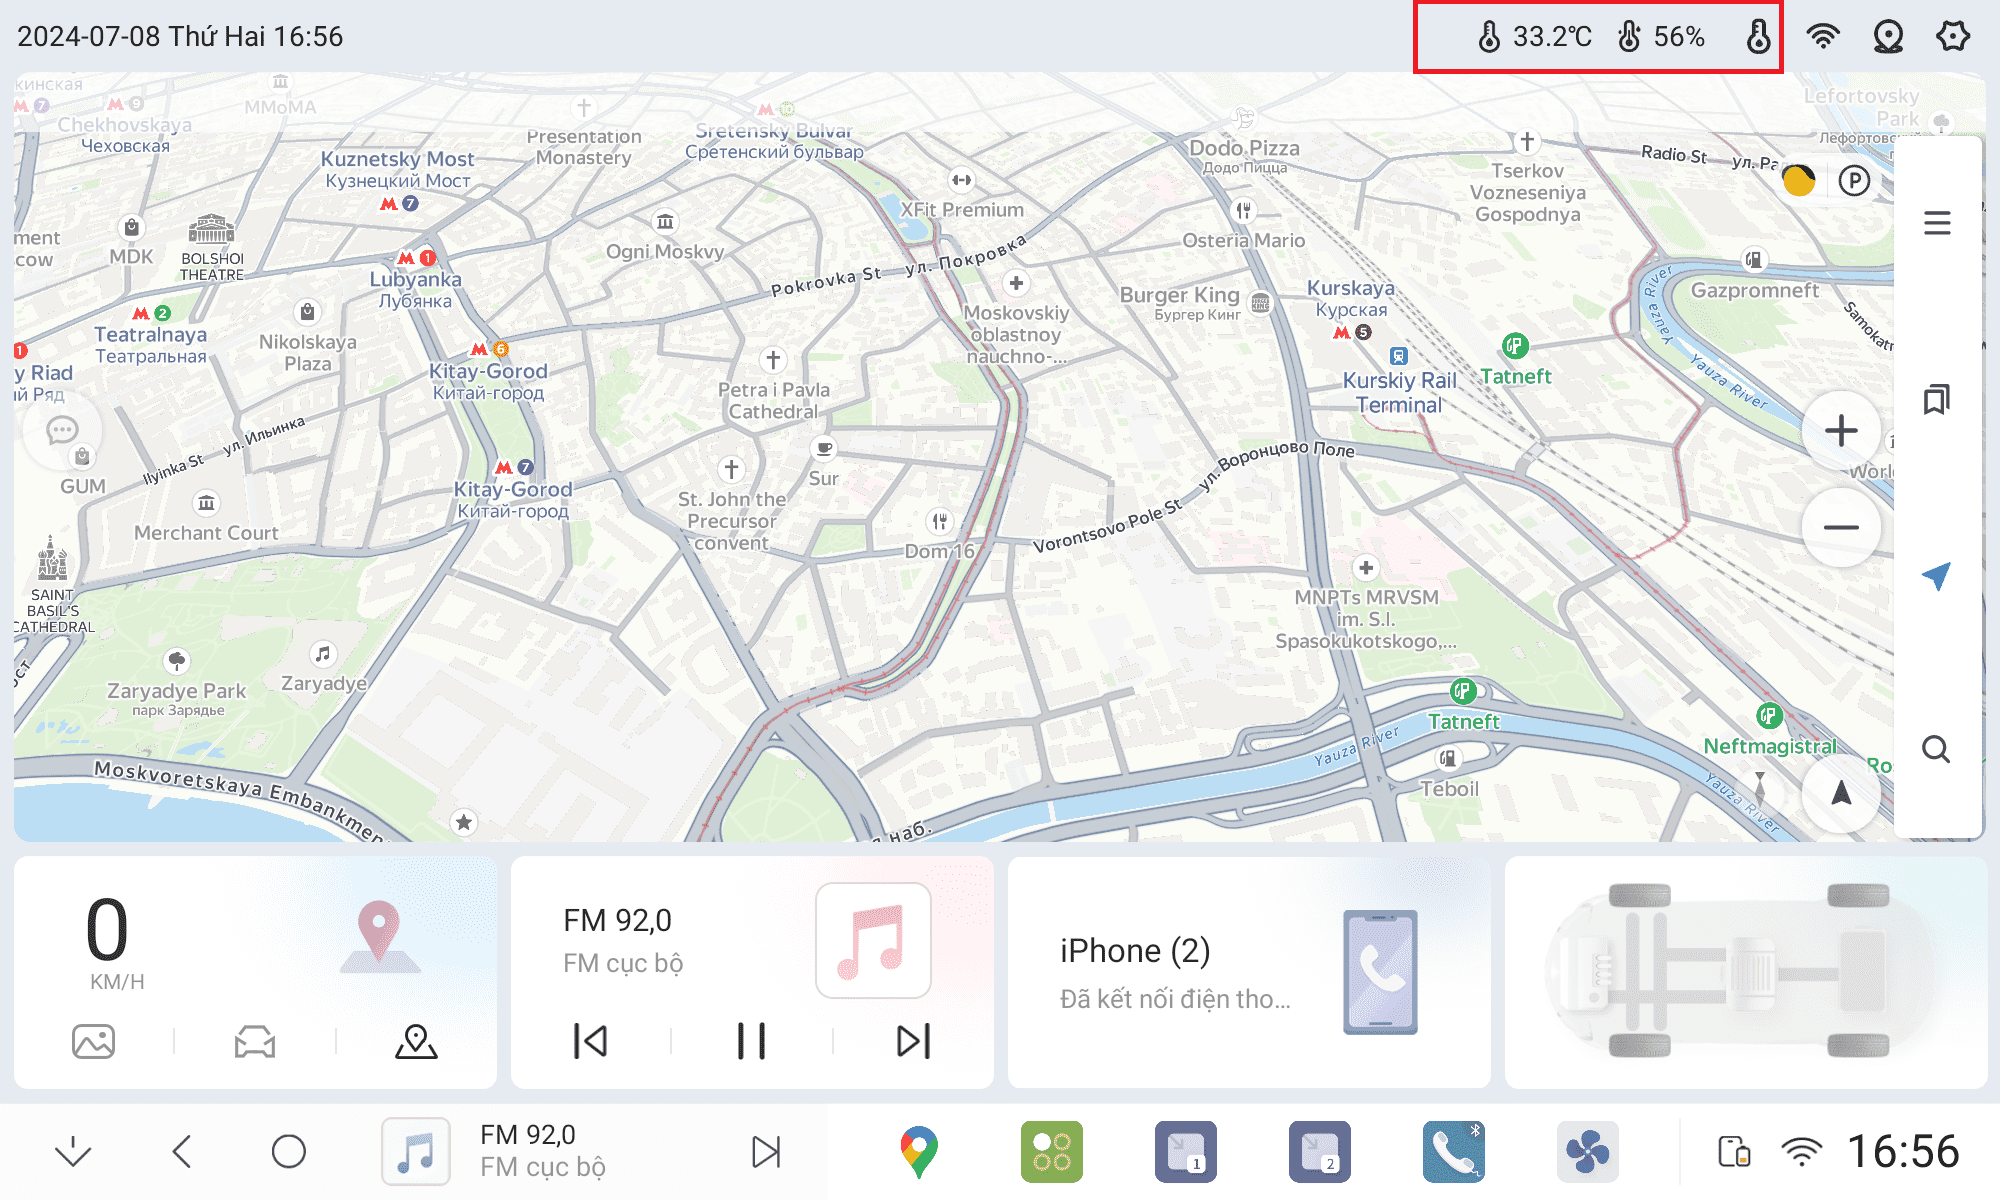The width and height of the screenshot is (2000, 1200).
Task: Tap the red location pin graphic
Action: [x=379, y=937]
